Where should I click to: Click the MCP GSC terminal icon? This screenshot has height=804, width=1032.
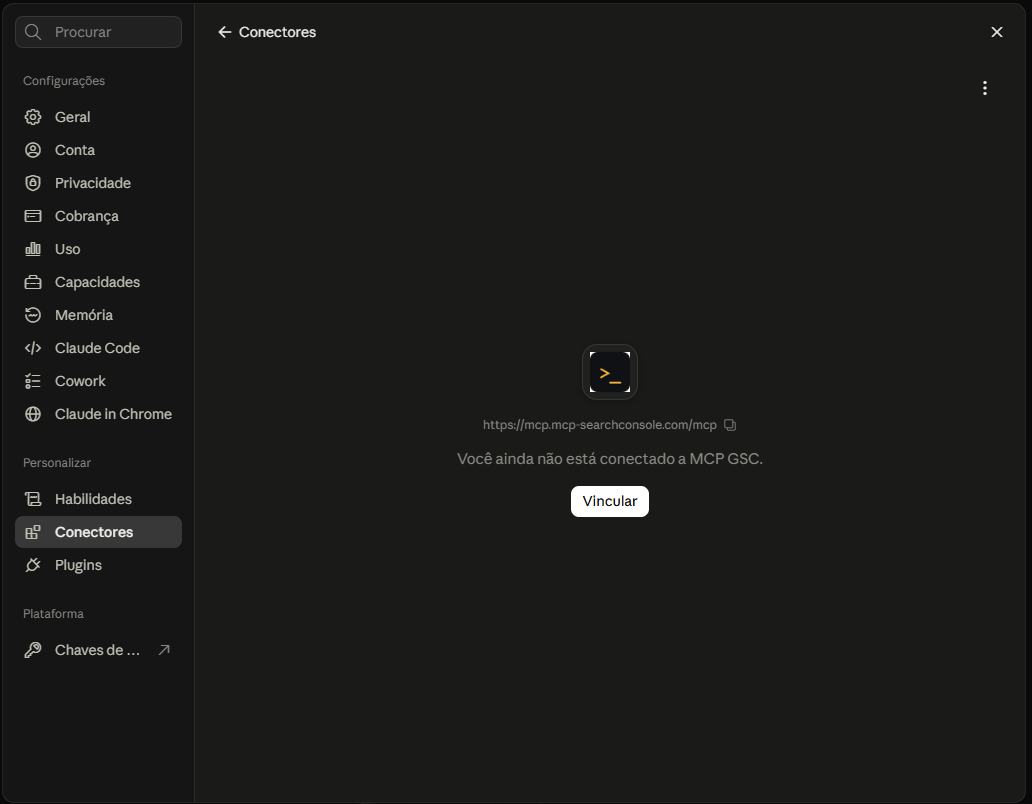click(609, 372)
